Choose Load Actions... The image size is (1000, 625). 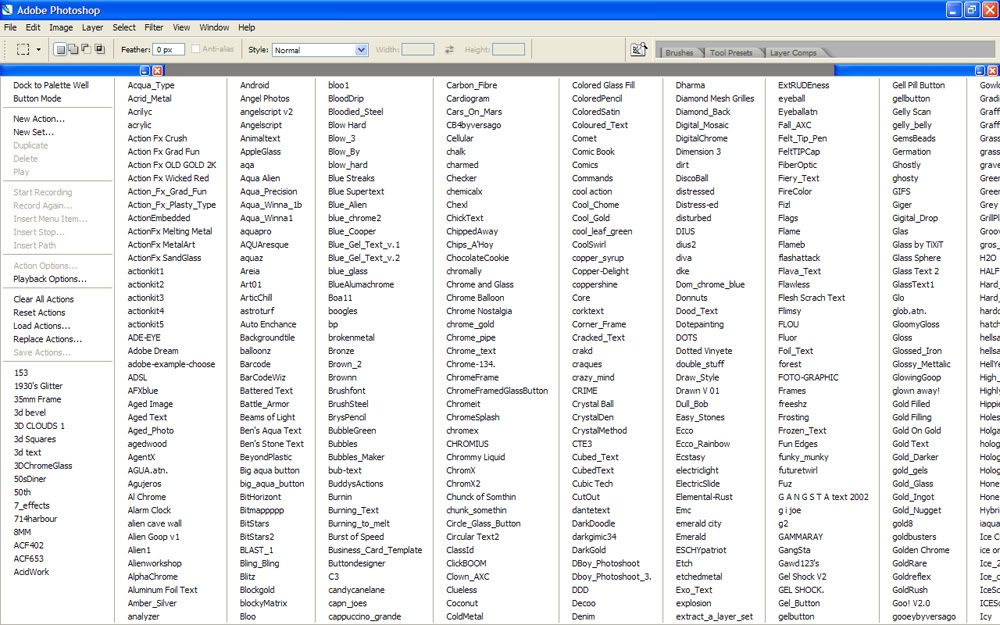42,326
